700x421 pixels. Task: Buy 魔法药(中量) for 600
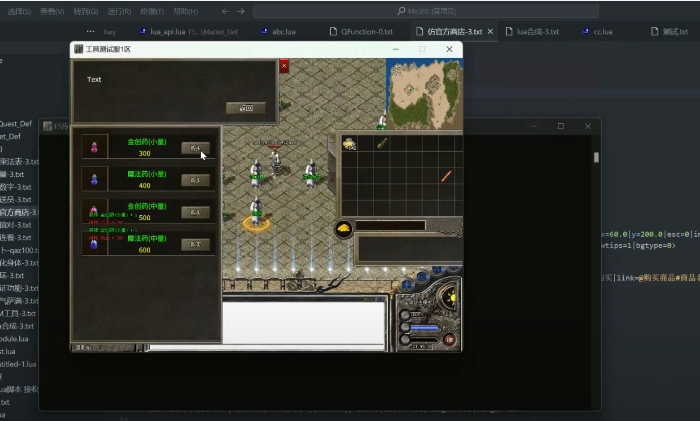[195, 244]
